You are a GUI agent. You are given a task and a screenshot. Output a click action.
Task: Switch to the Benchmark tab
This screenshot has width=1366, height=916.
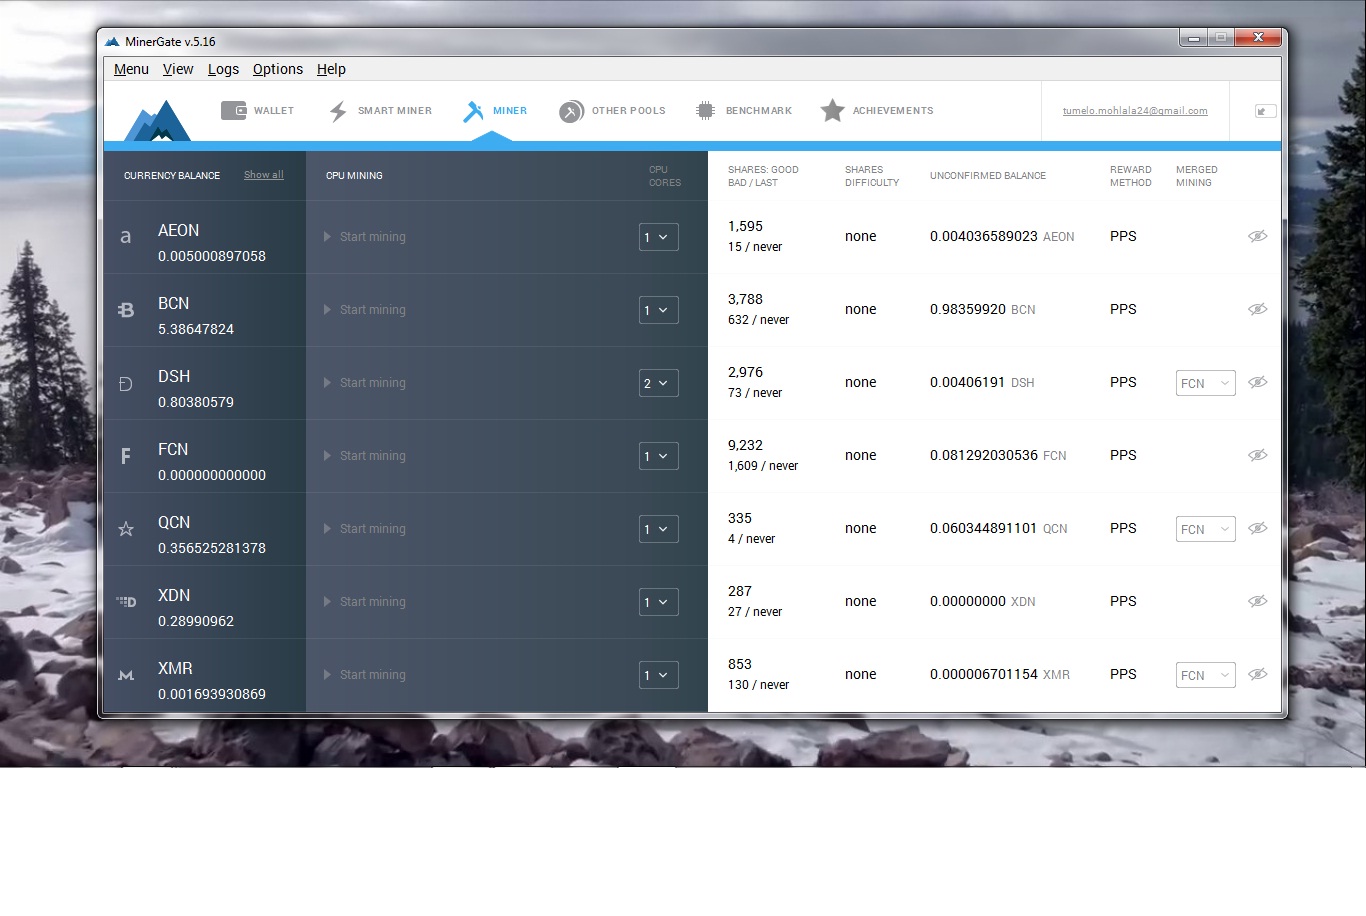point(744,111)
